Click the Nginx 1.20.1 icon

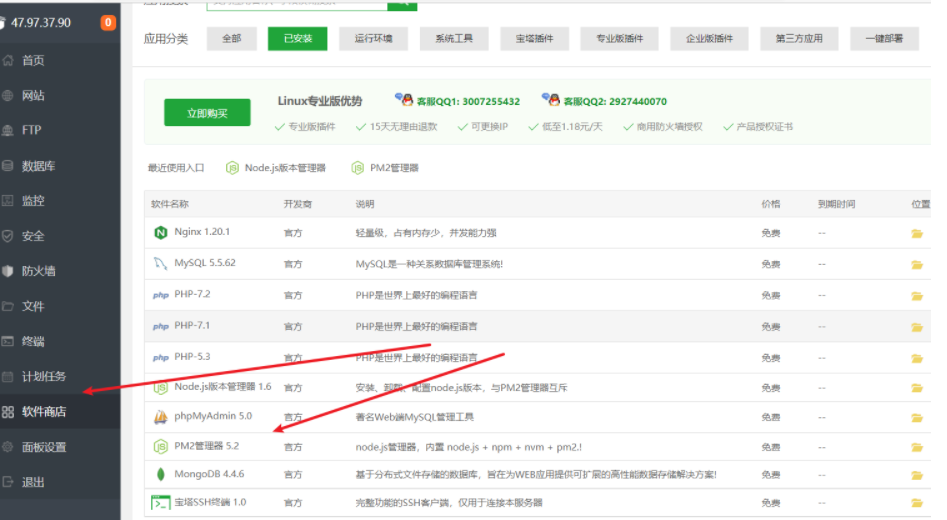click(160, 233)
